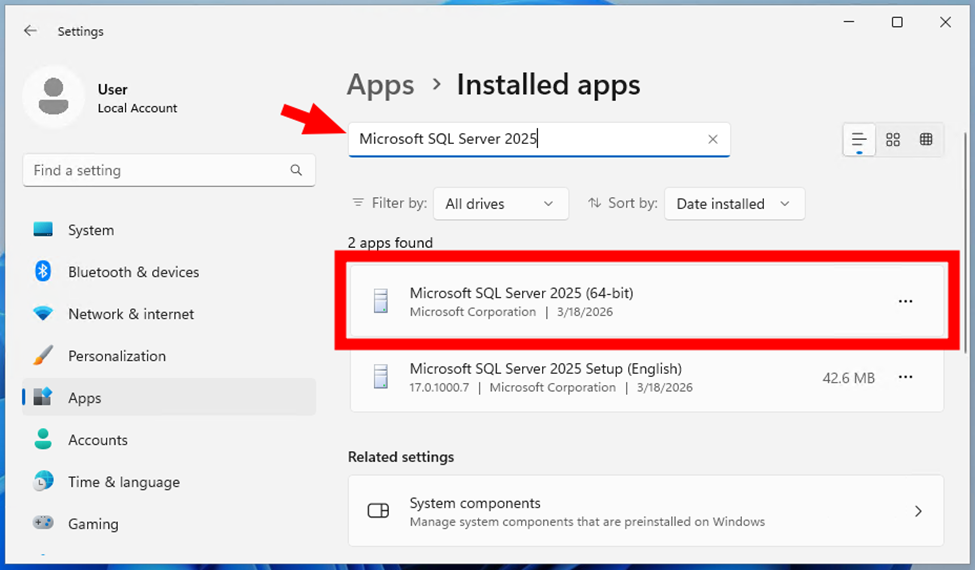Viewport: 975px width, 570px height.
Task: Open more options for SQL Server 2025 (64-bit)
Action: 905,301
